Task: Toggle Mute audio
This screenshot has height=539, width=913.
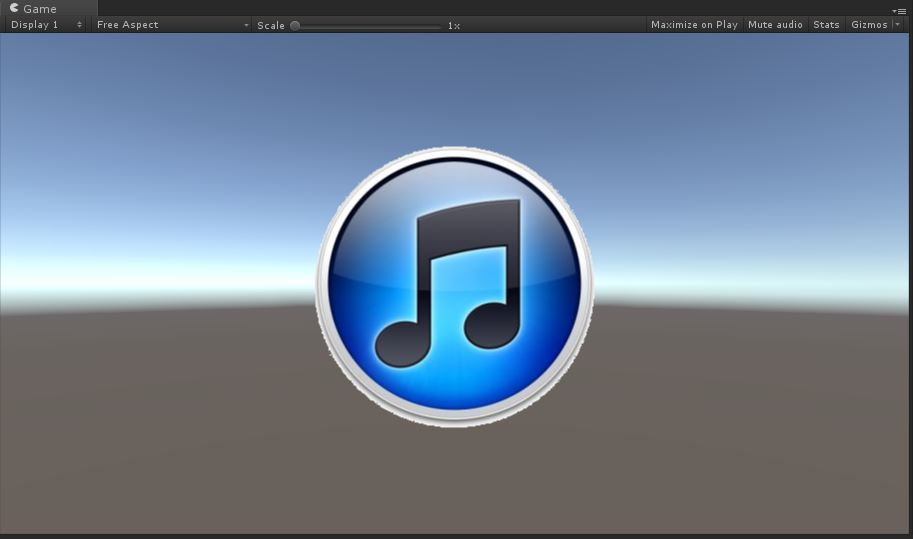Action: point(775,24)
